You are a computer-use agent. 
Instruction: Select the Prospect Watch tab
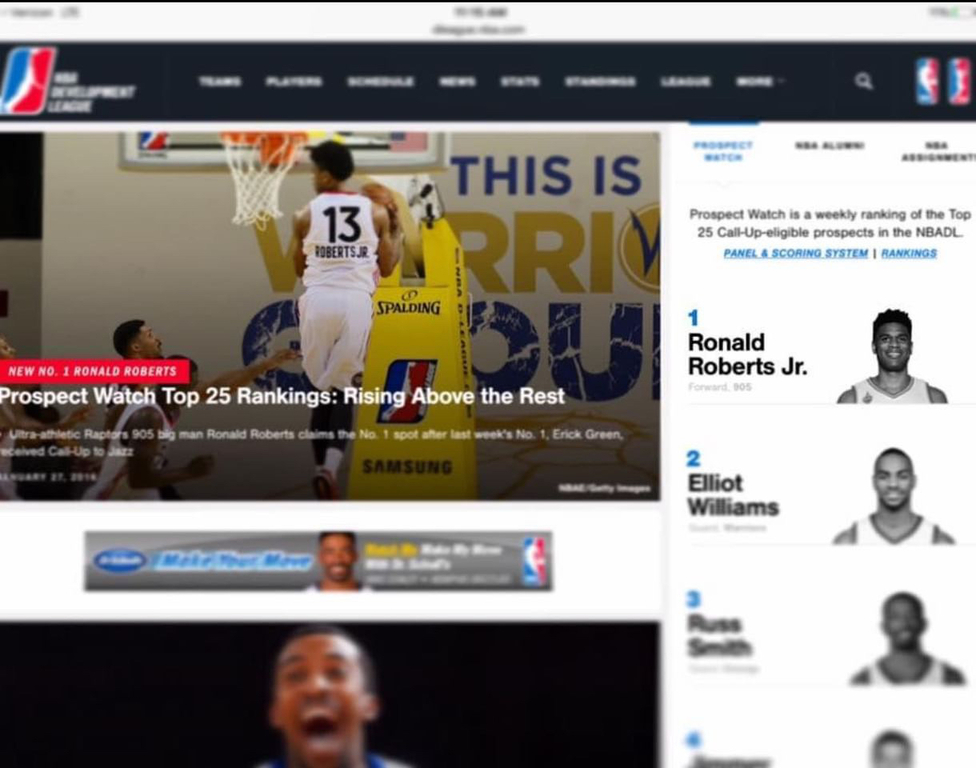[723, 151]
